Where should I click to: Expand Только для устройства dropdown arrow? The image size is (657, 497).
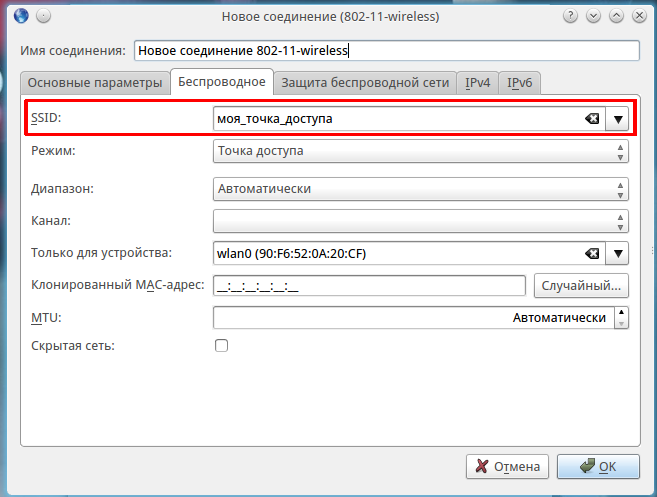tap(617, 254)
